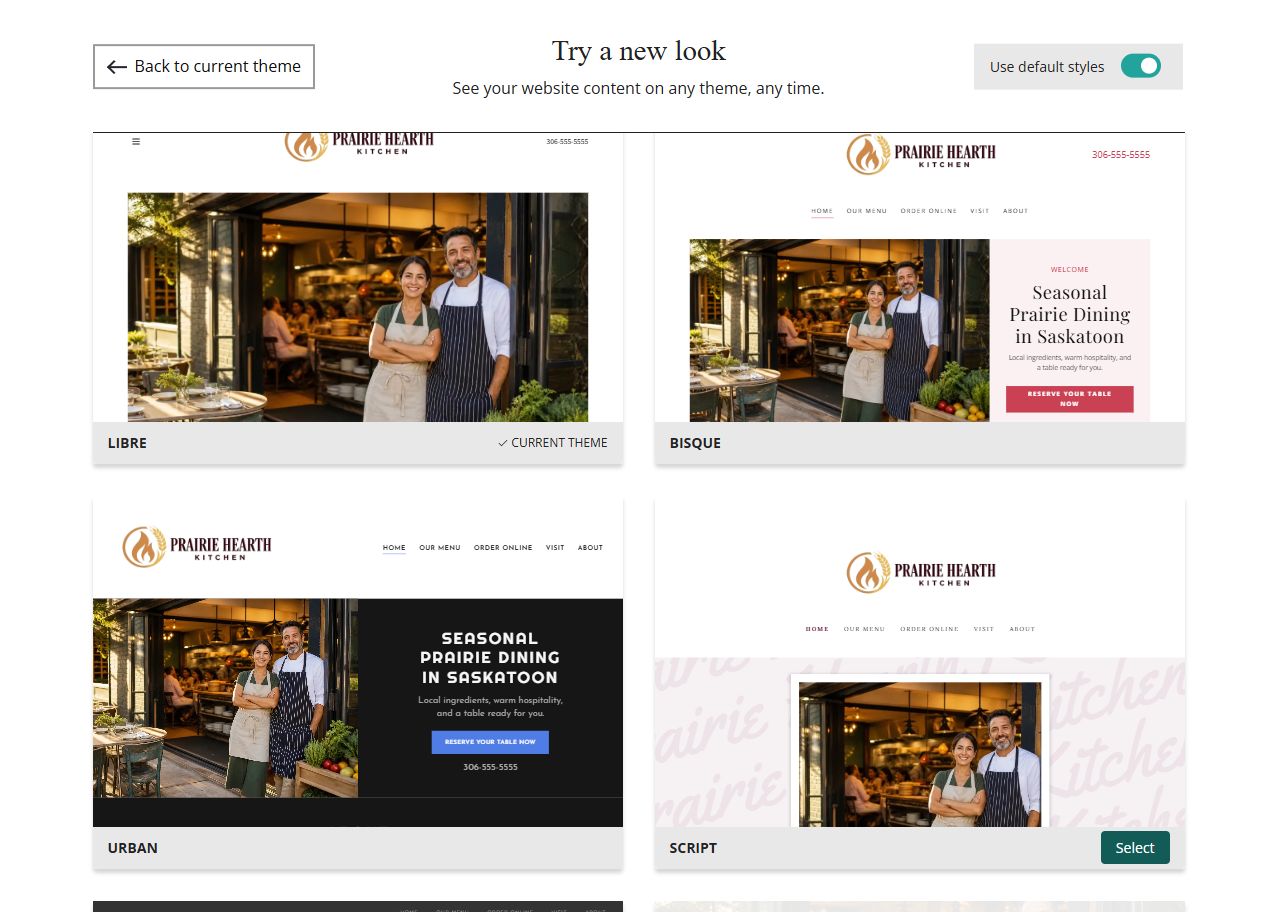The height and width of the screenshot is (912, 1277).
Task: Click the SCRIPT theme name label
Action: (693, 848)
